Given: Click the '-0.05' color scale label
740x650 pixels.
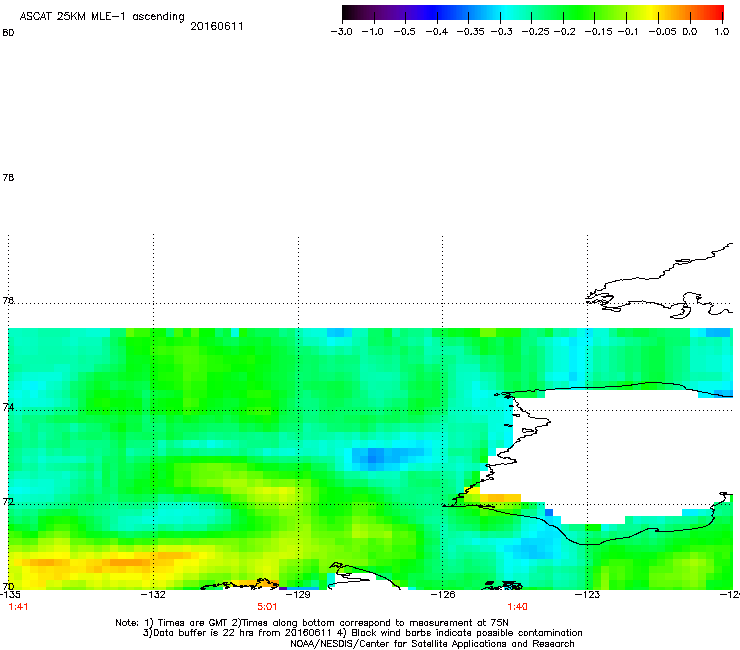Looking at the screenshot, I should (663, 32).
